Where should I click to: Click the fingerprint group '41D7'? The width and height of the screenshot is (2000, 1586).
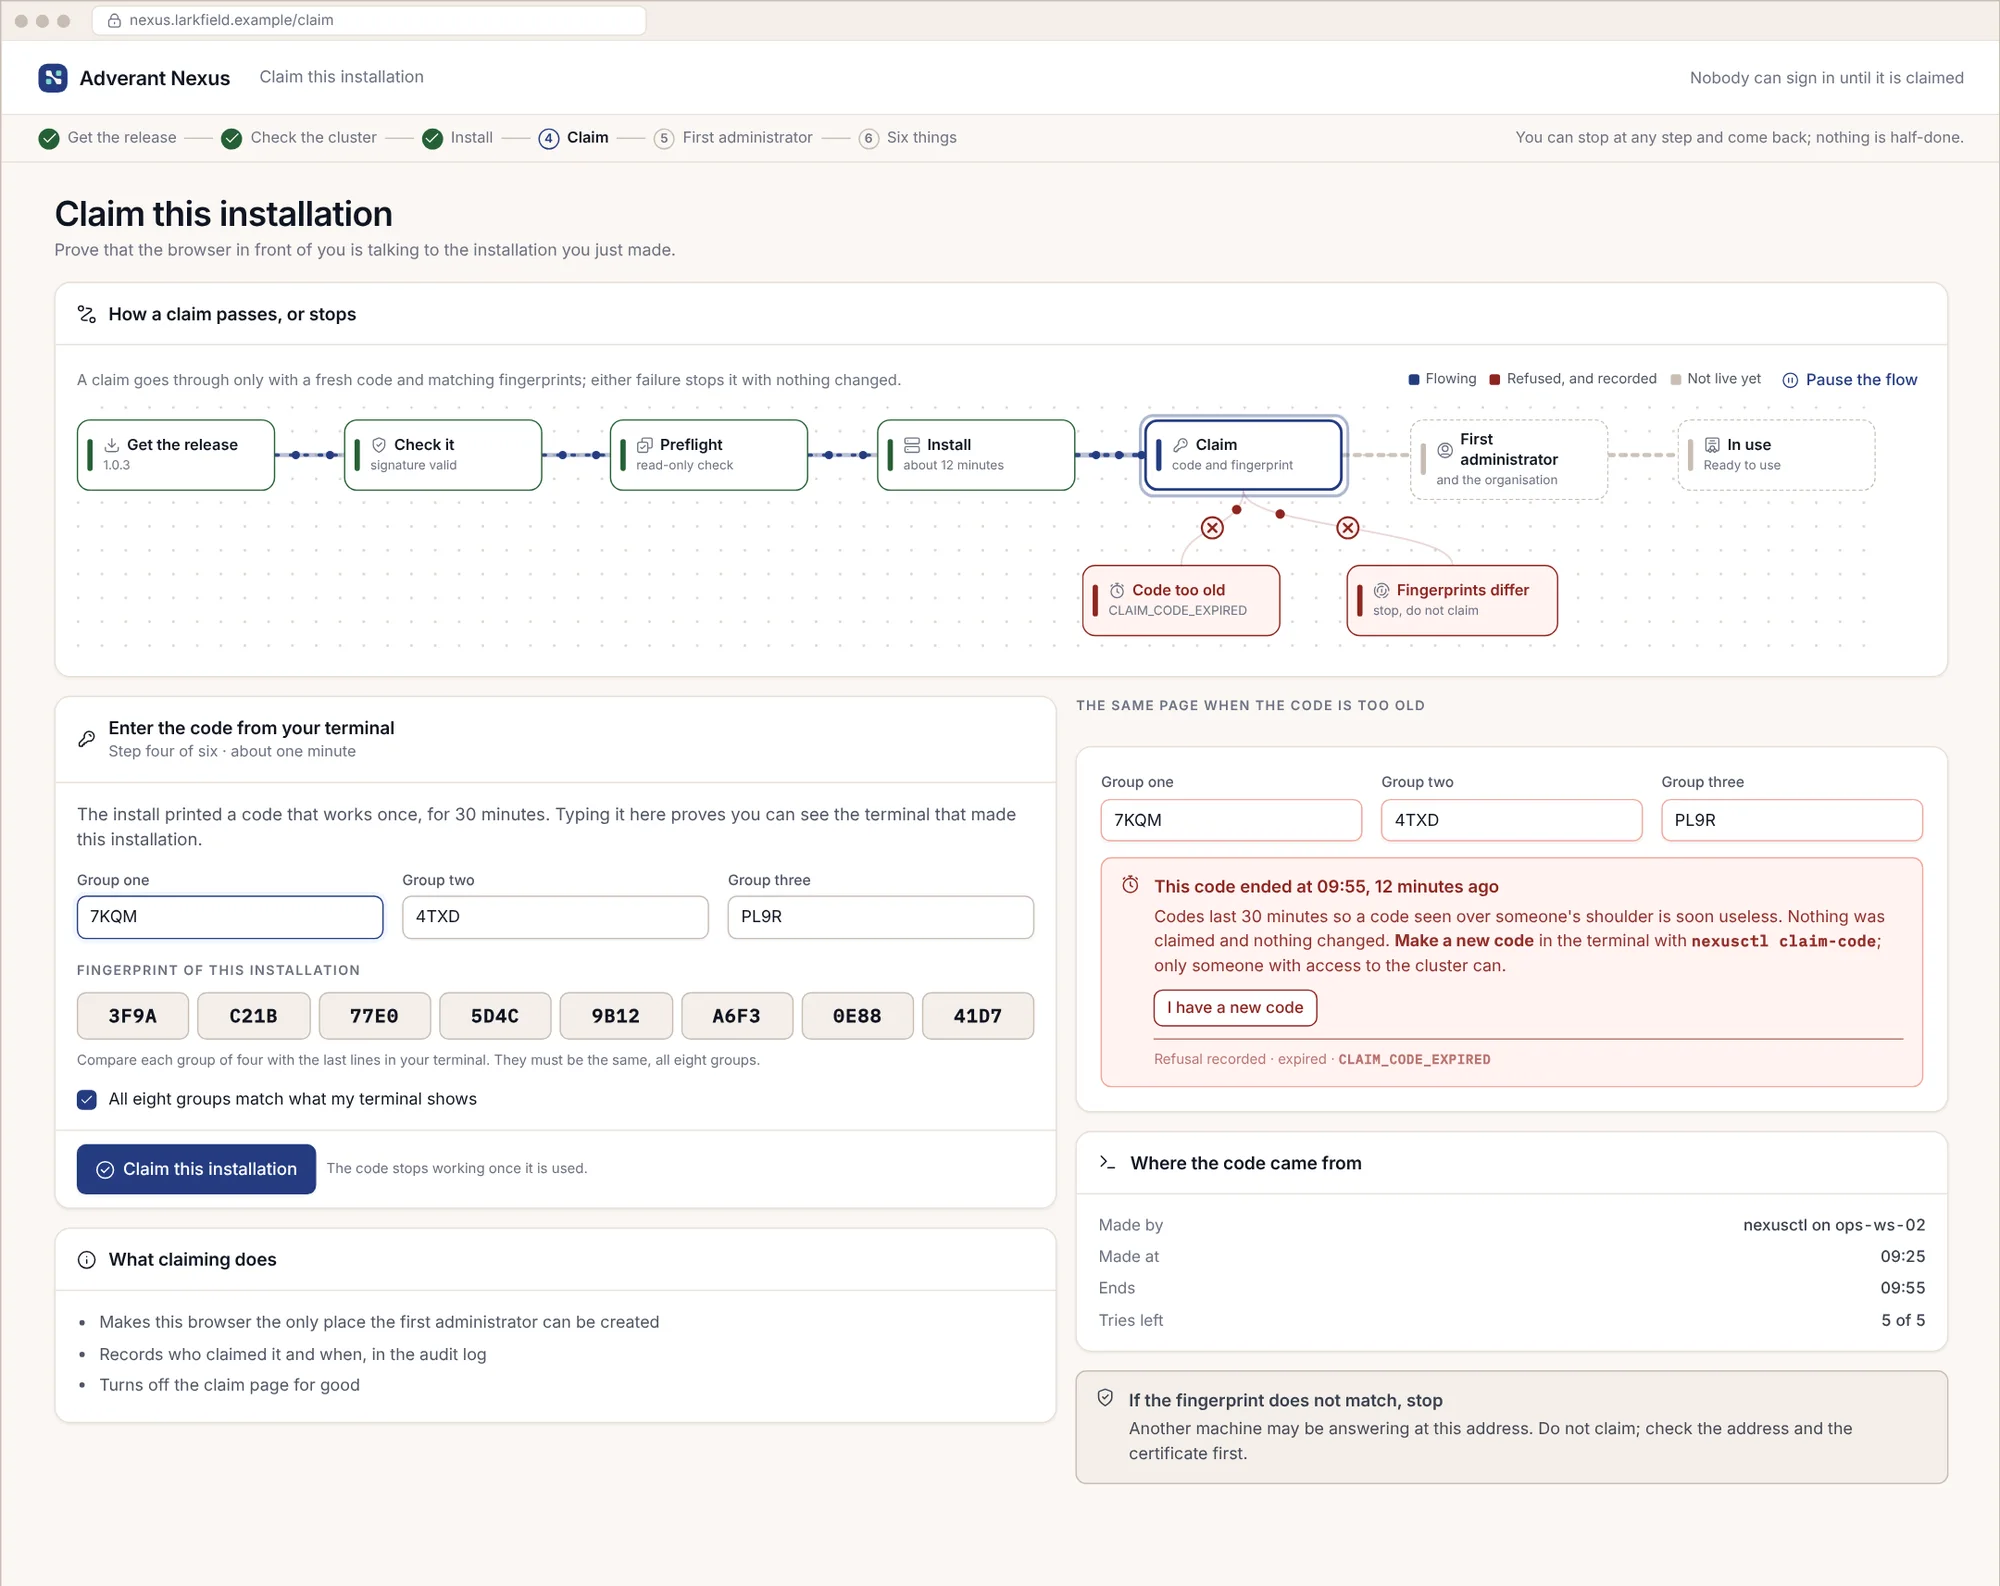pyautogui.click(x=978, y=1016)
